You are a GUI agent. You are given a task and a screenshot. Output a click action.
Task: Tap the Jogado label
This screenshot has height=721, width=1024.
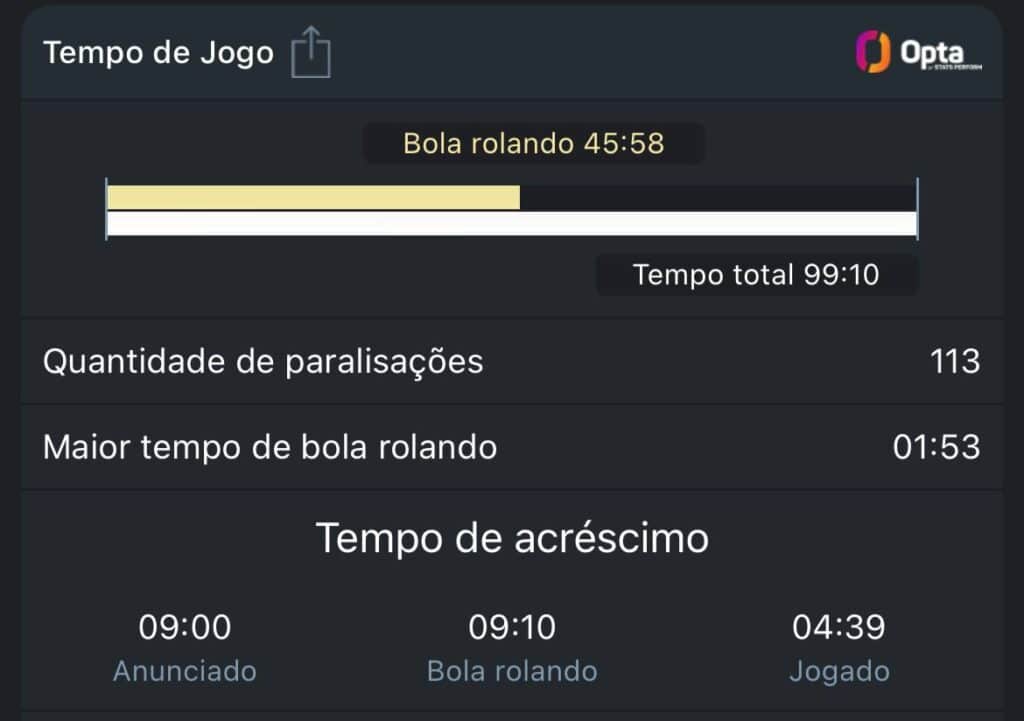(x=838, y=670)
